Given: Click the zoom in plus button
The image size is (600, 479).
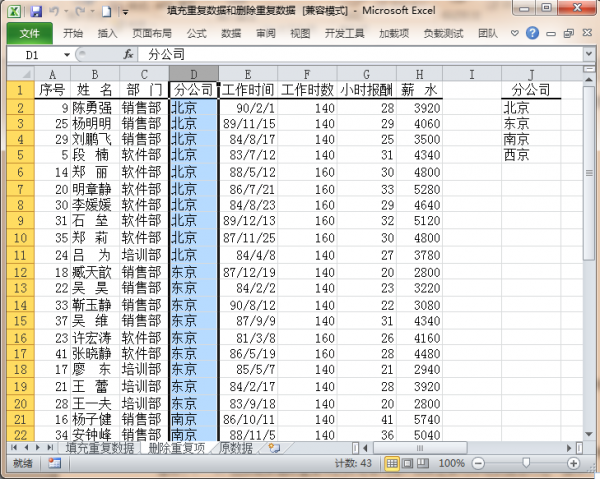Looking at the screenshot, I should point(571,464).
